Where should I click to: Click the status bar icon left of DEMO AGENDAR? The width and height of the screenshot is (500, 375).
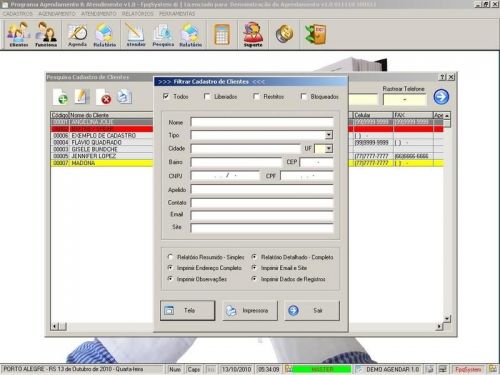359,369
